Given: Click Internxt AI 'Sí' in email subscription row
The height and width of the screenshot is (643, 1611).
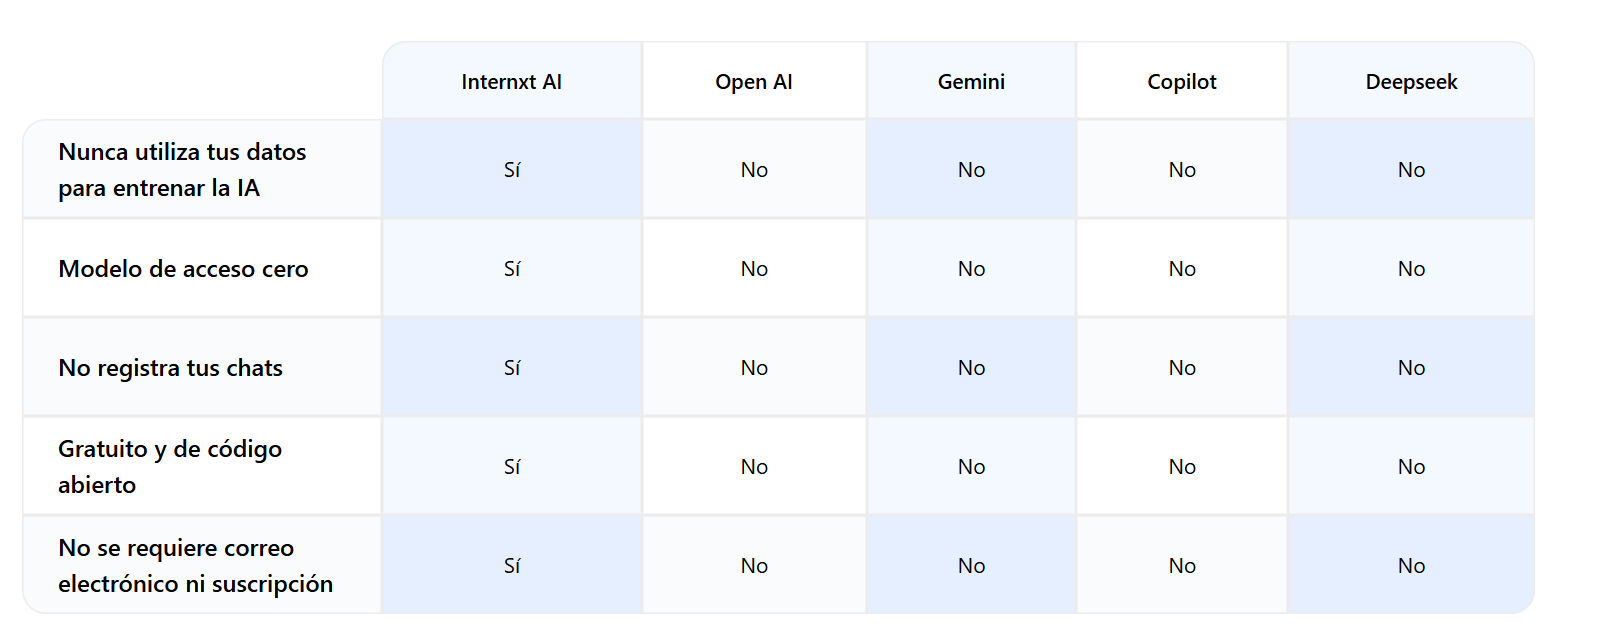Looking at the screenshot, I should coord(512,566).
